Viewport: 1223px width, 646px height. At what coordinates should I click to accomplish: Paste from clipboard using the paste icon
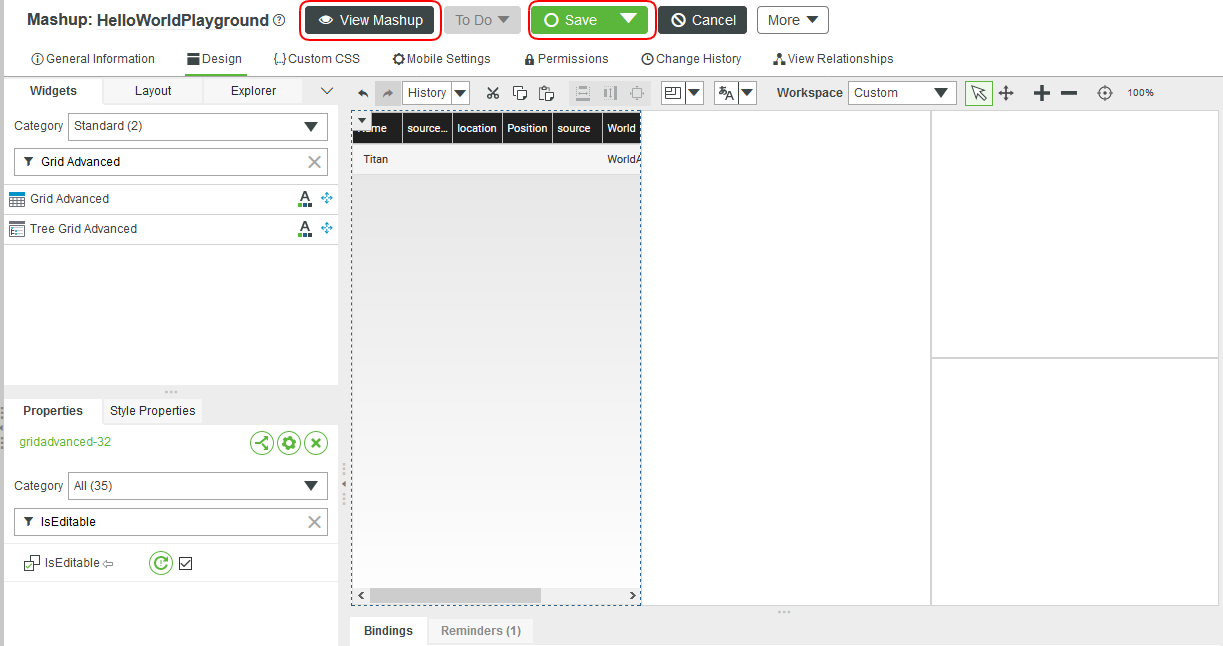tap(546, 92)
